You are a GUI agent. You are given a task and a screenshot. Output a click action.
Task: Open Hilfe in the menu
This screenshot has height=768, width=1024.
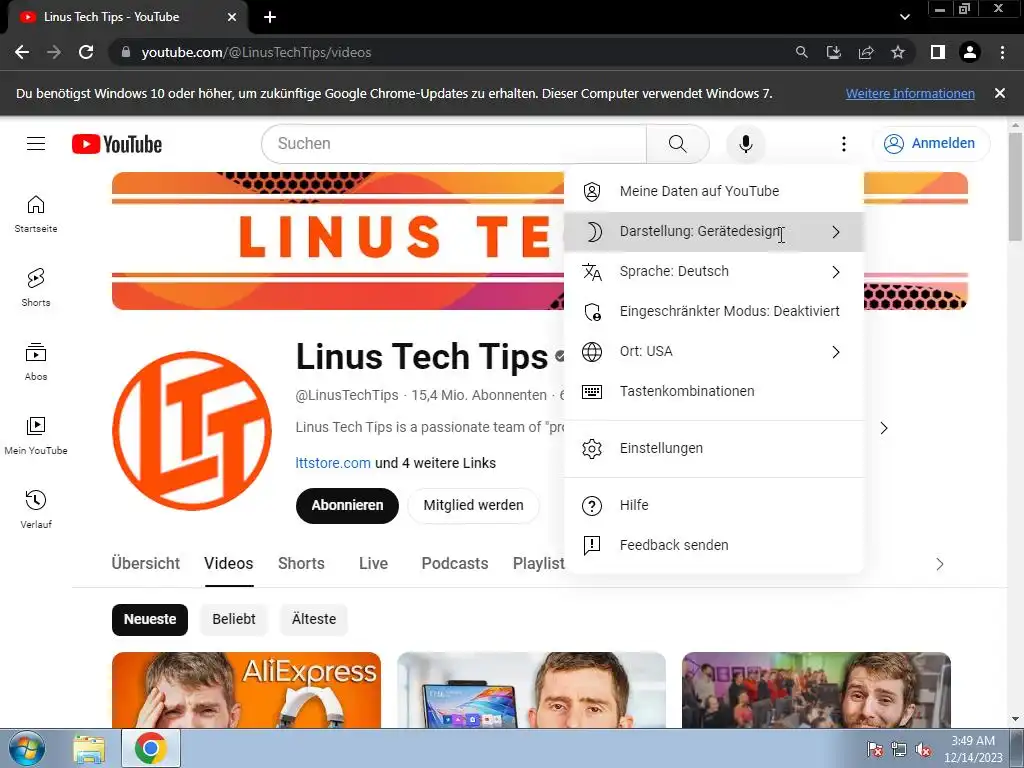coord(714,505)
